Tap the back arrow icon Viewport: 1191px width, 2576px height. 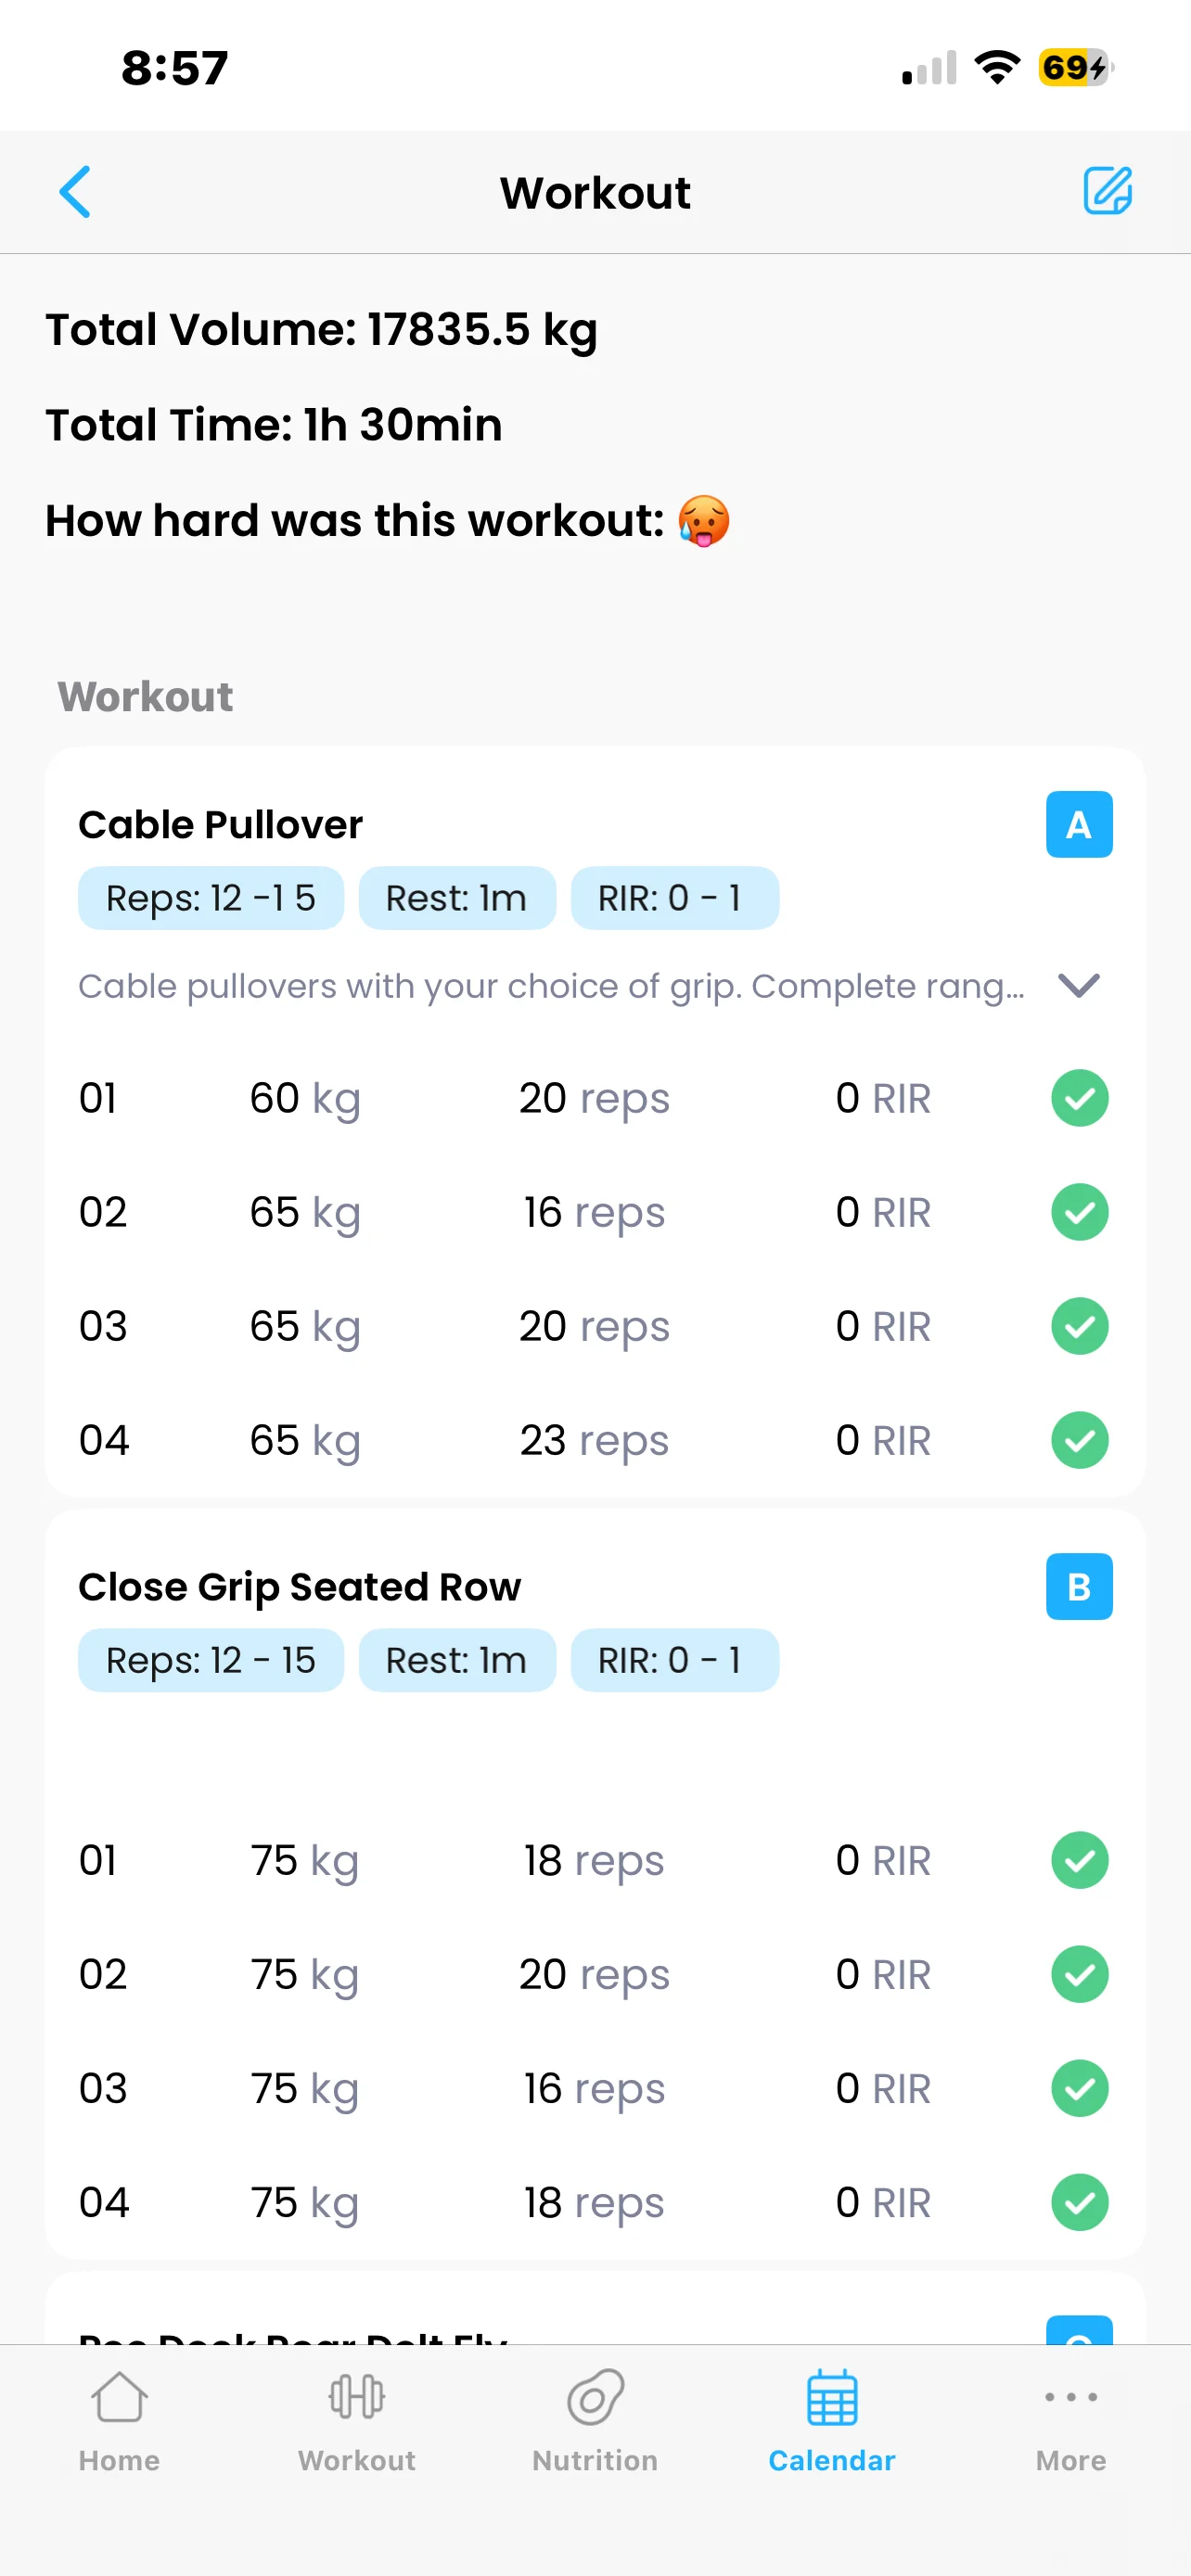click(76, 191)
